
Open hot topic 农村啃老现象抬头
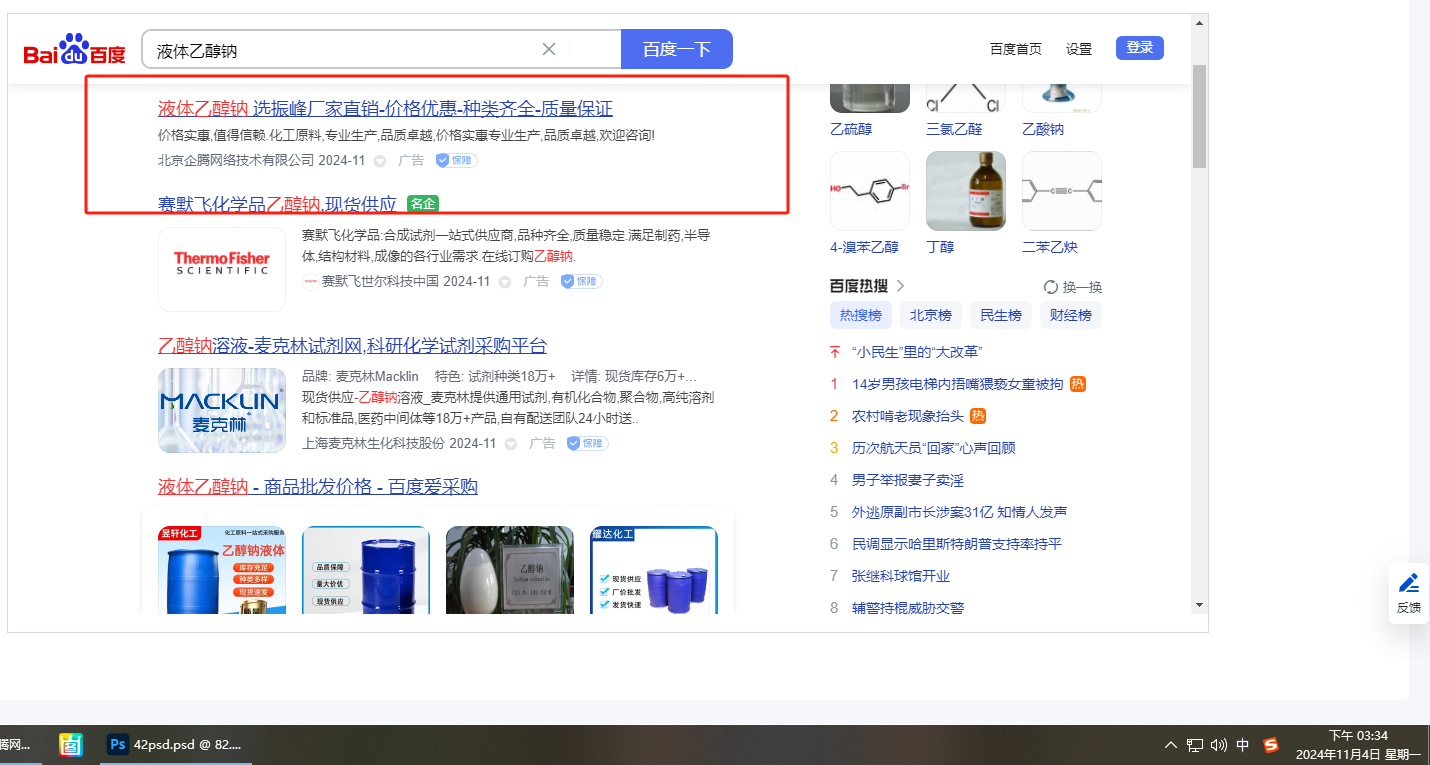(x=908, y=416)
